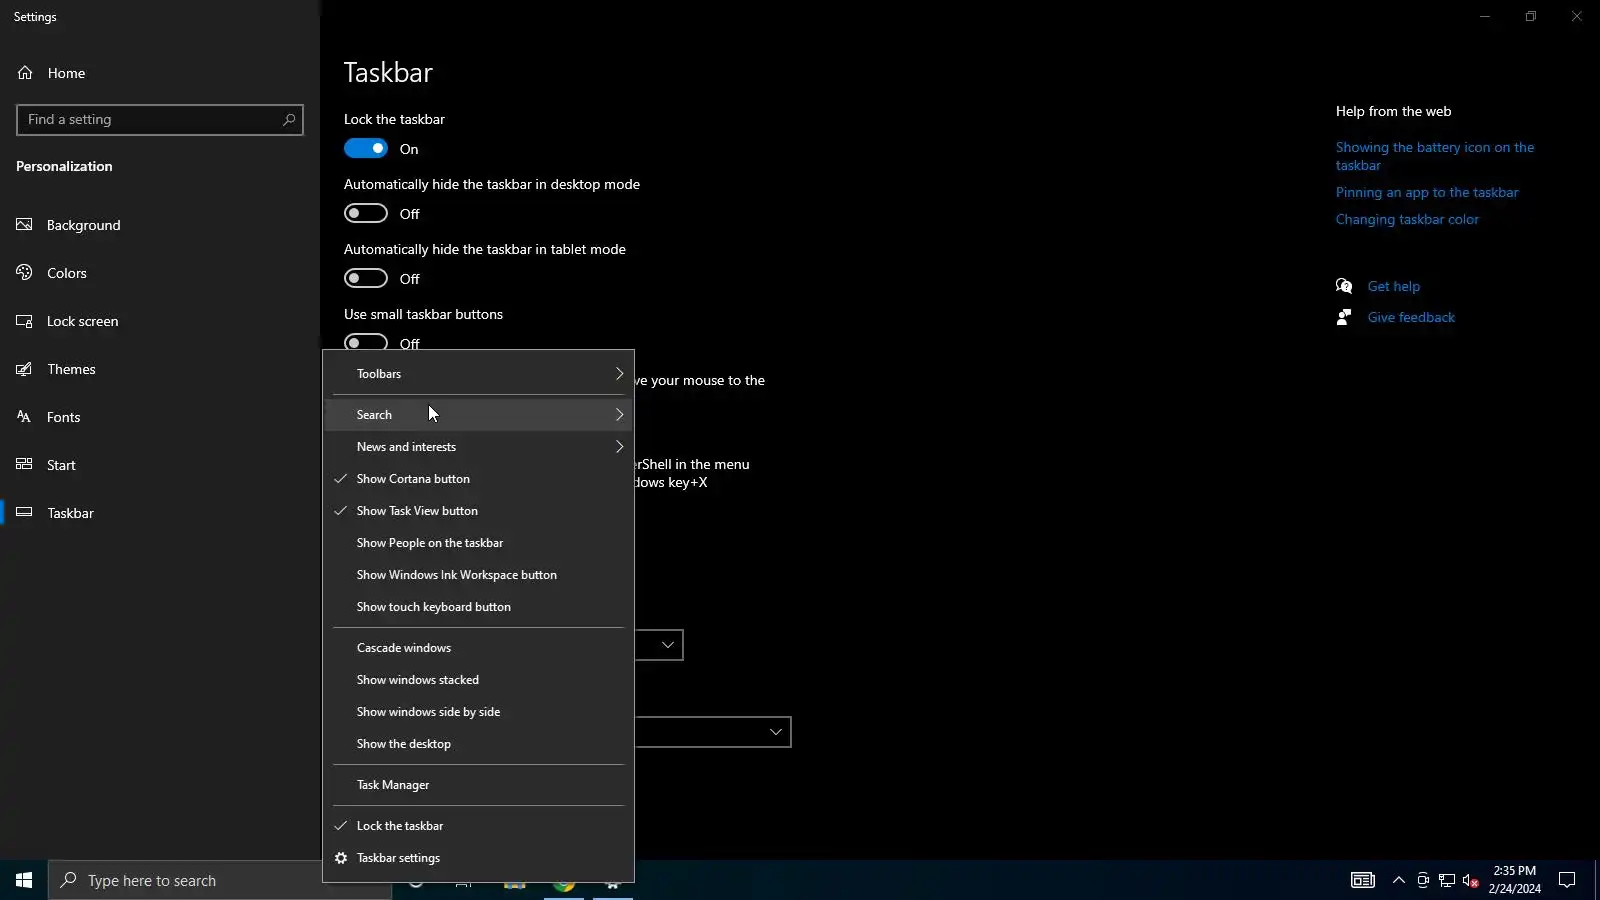
Task: Click gear icon for Taskbar settings
Action: 341,858
